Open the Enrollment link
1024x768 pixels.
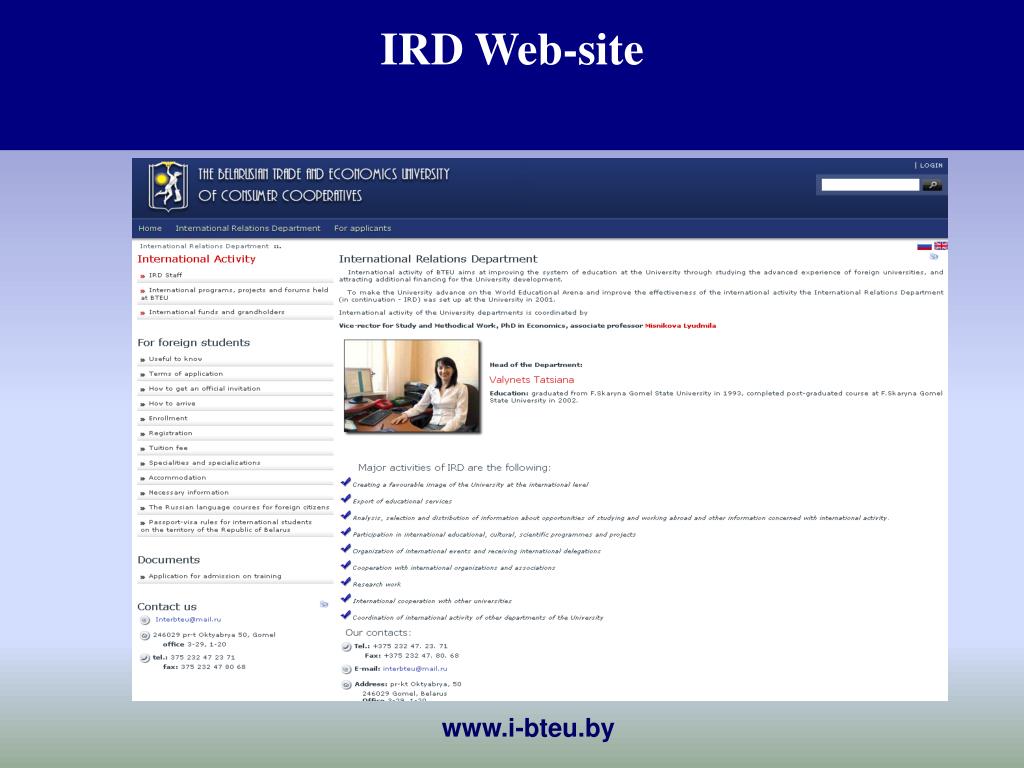tap(168, 418)
